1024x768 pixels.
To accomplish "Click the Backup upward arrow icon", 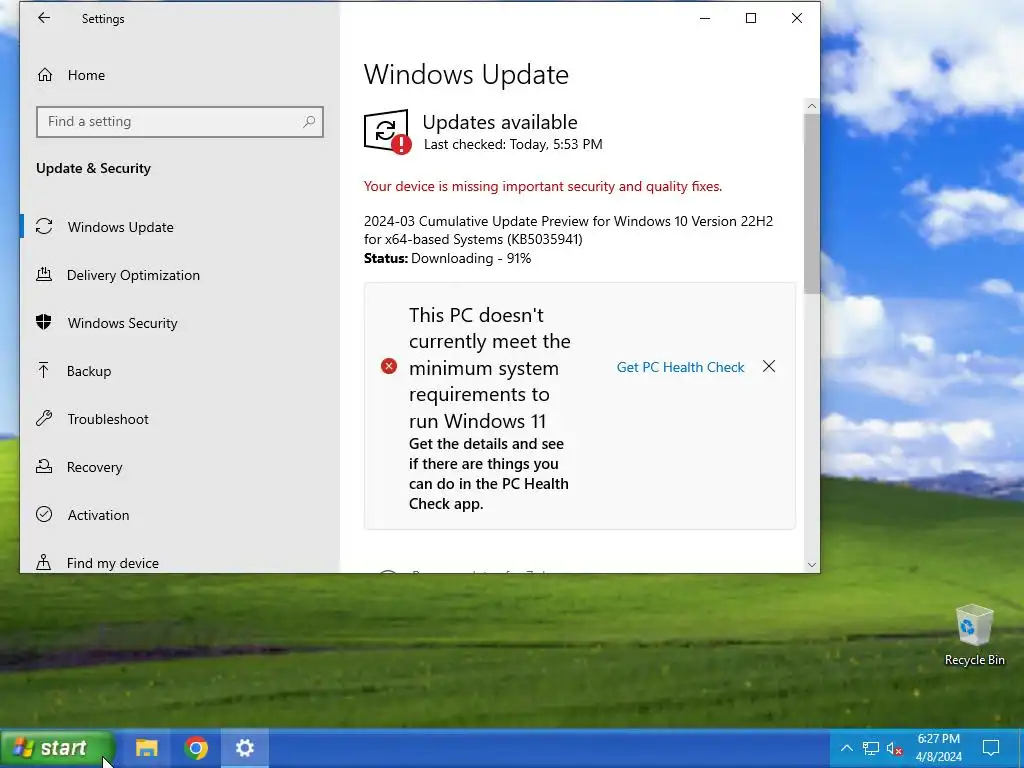I will tap(44, 370).
